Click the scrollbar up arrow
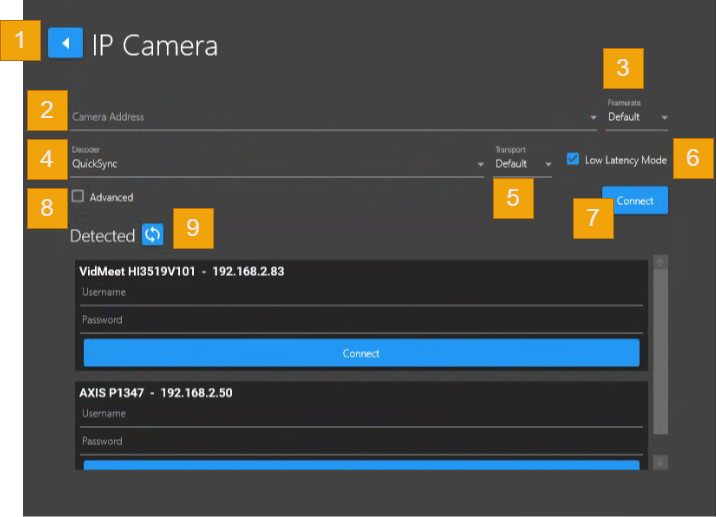The image size is (717, 517). pyautogui.click(x=660, y=263)
